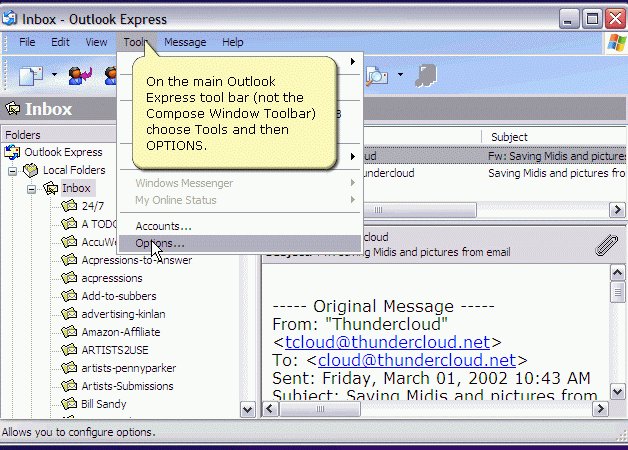The image size is (628, 450).
Task: Open the Bill Sandy folder
Action: pyautogui.click(x=104, y=404)
